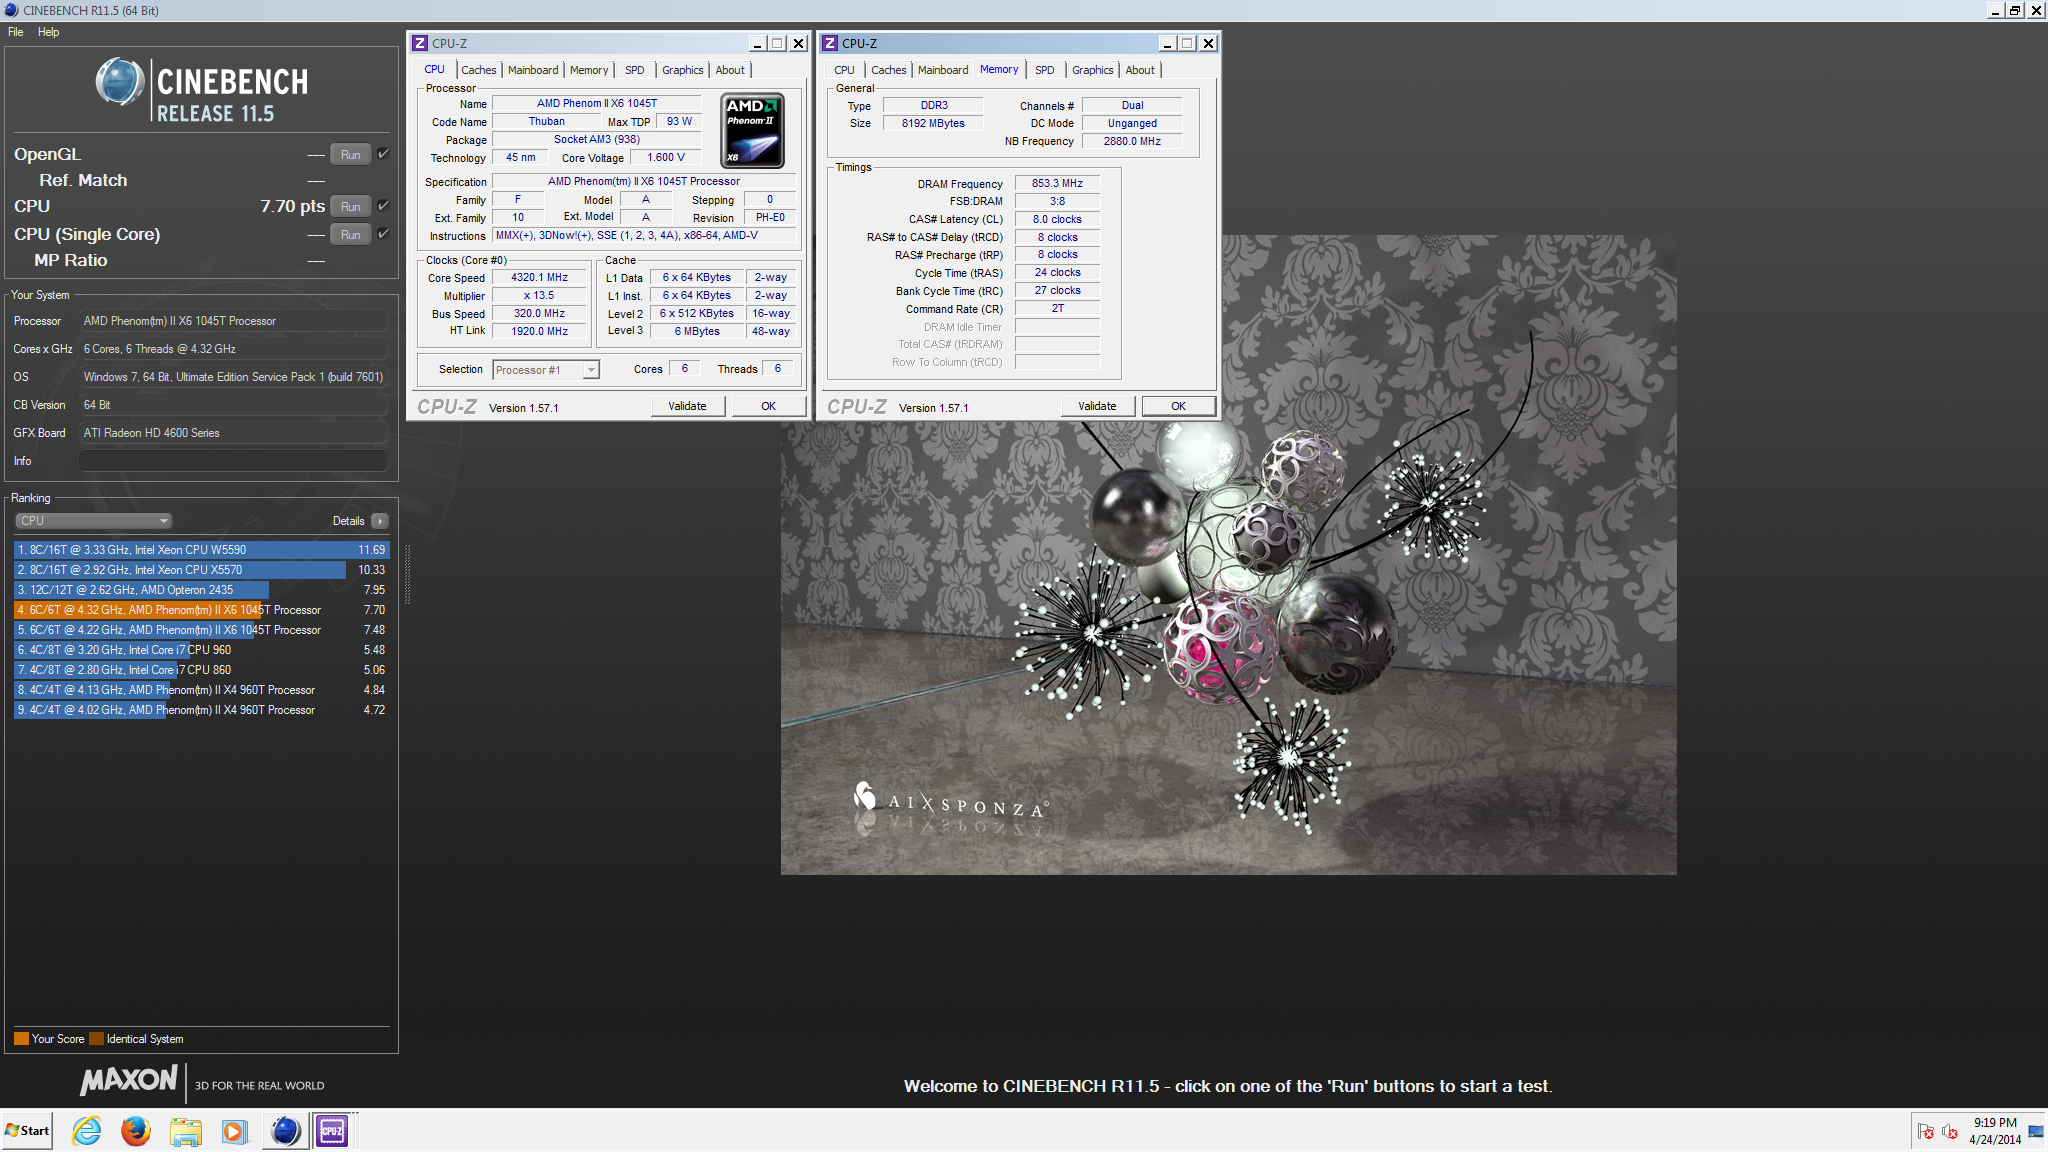Open Windows Media Player taskbar icon

(235, 1131)
